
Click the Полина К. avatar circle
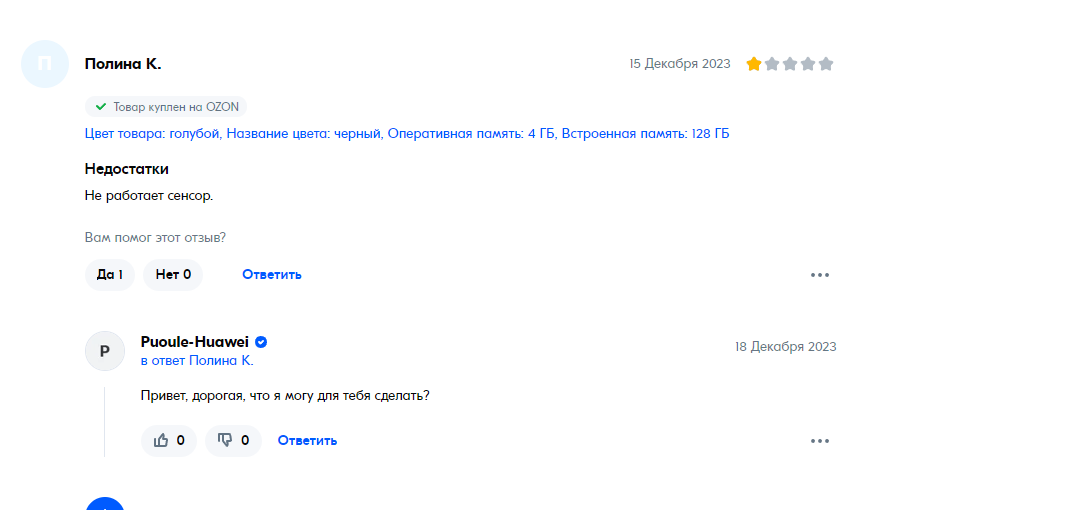coord(45,64)
